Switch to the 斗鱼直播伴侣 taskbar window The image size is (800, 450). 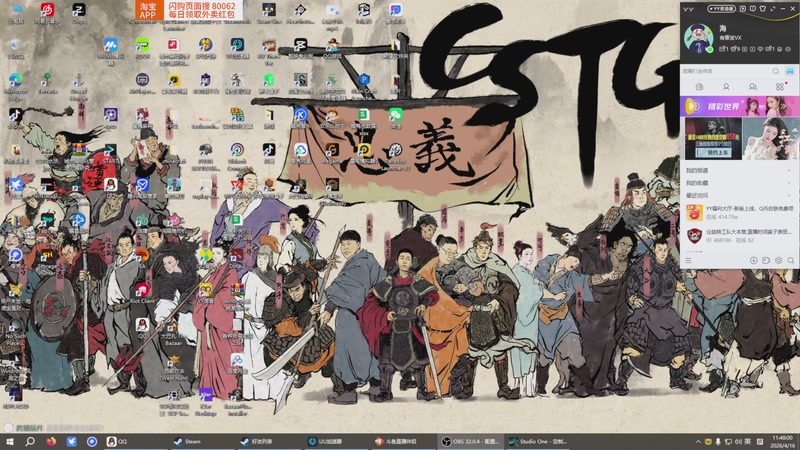click(x=404, y=441)
